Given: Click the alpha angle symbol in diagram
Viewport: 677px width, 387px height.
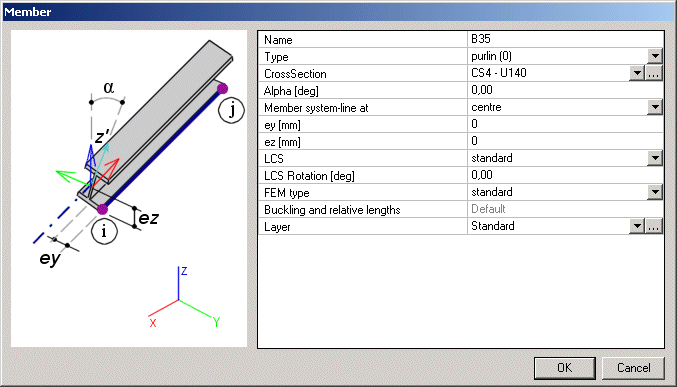Looking at the screenshot, I should pos(109,88).
